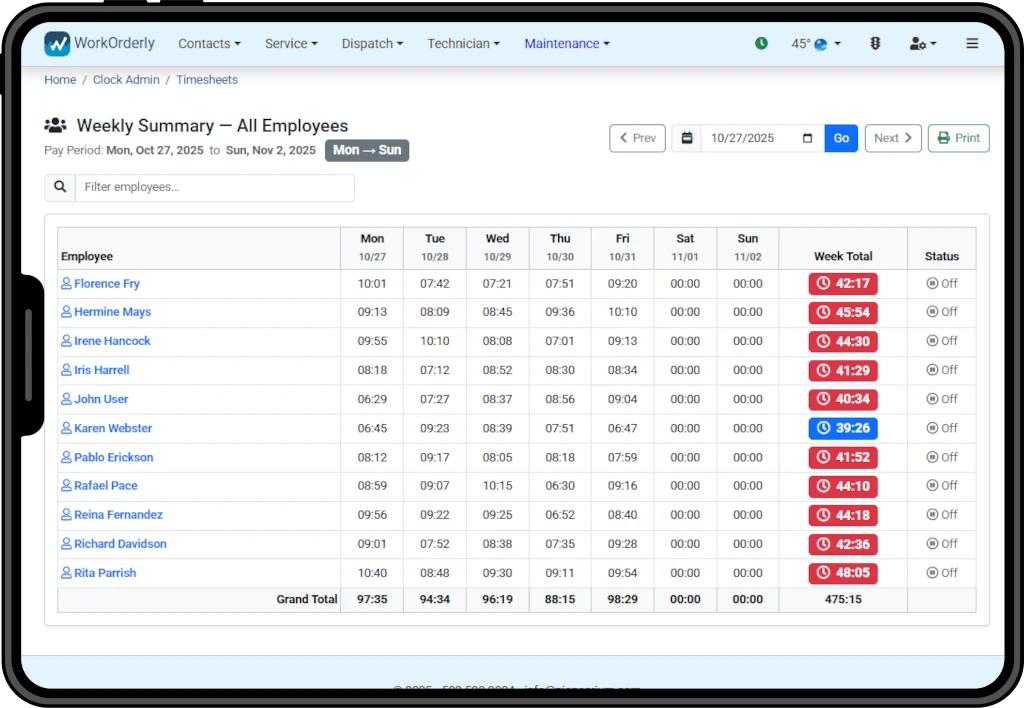This screenshot has height=708, width=1024.
Task: Click the Filter employees search field
Action: pos(214,187)
